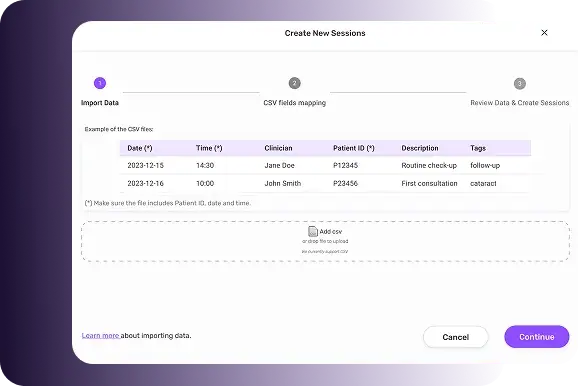Click the Add csv upload text
This screenshot has height=386, width=579.
330,232
